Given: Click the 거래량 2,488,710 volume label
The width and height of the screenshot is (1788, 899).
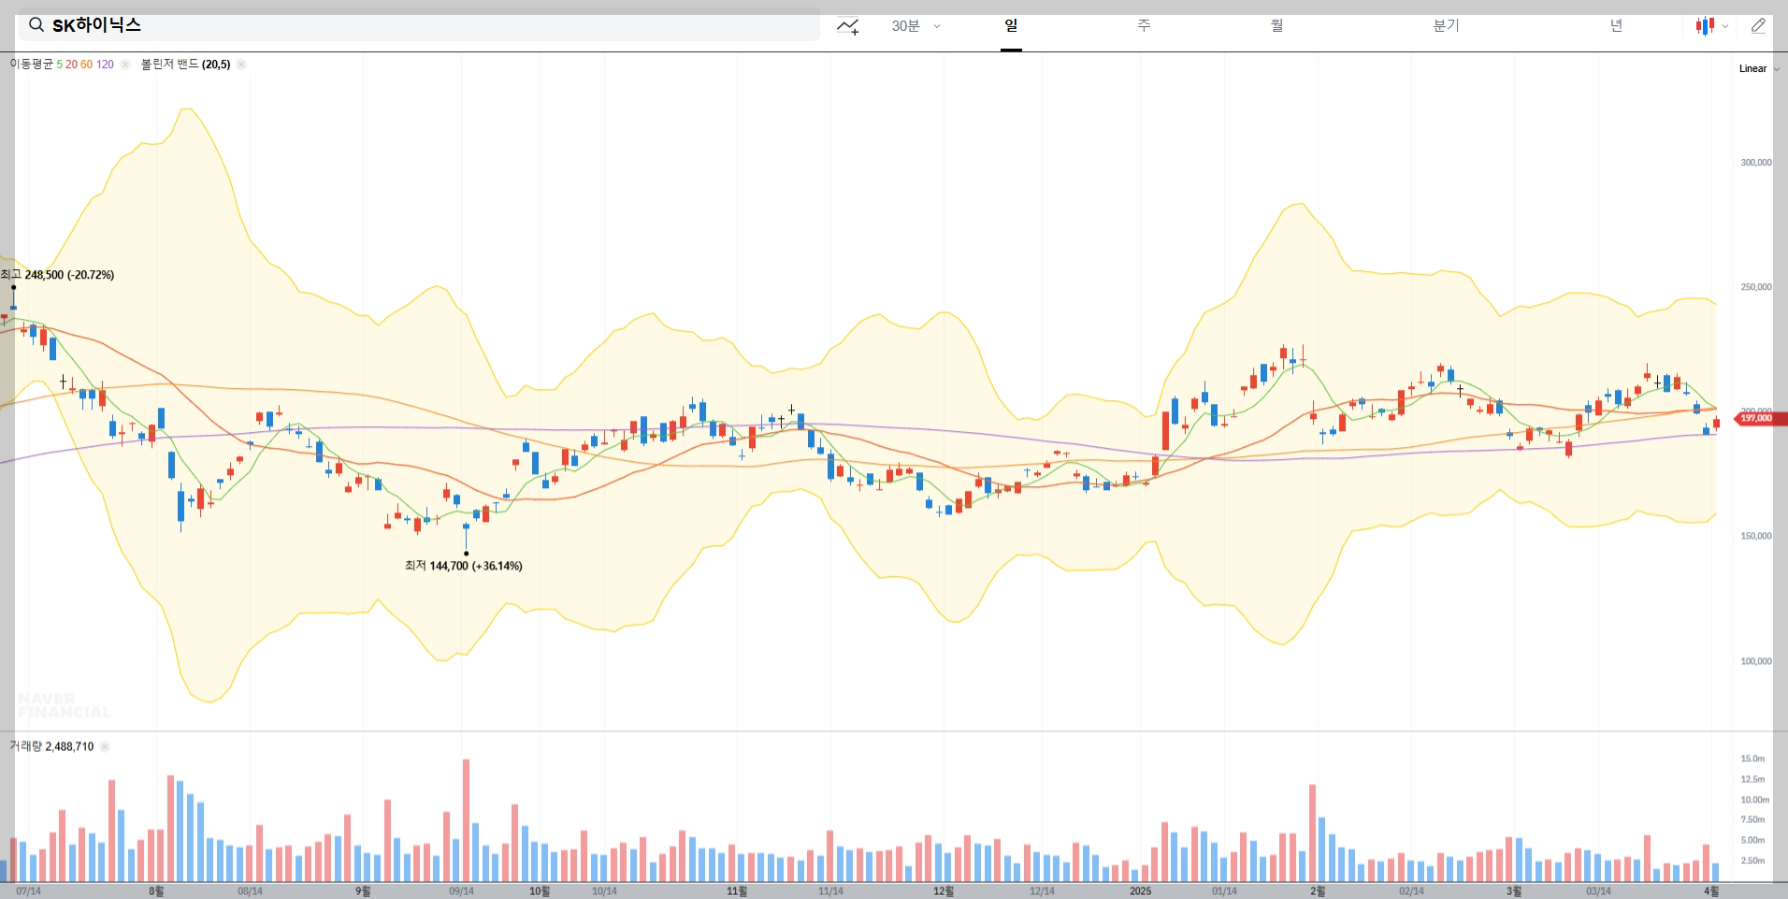Looking at the screenshot, I should [52, 746].
